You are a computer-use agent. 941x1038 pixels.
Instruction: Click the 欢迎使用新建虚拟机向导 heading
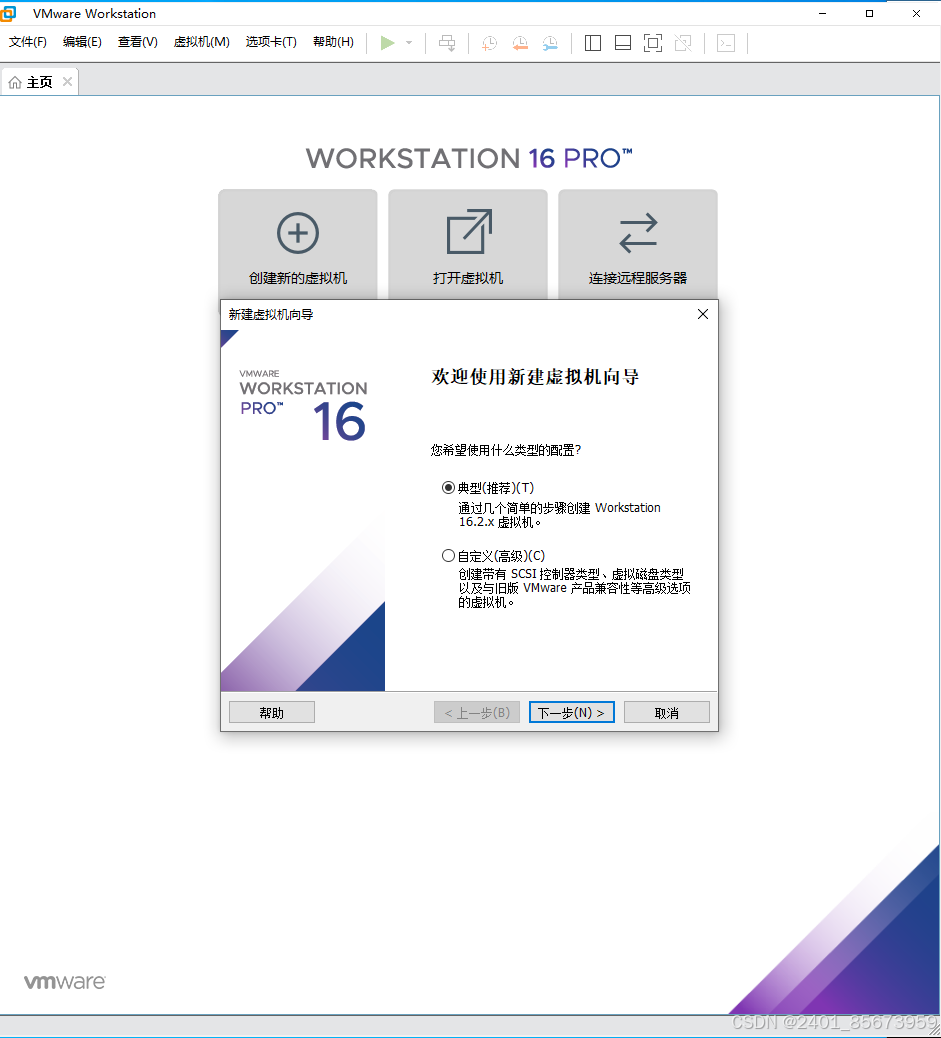pyautogui.click(x=535, y=377)
